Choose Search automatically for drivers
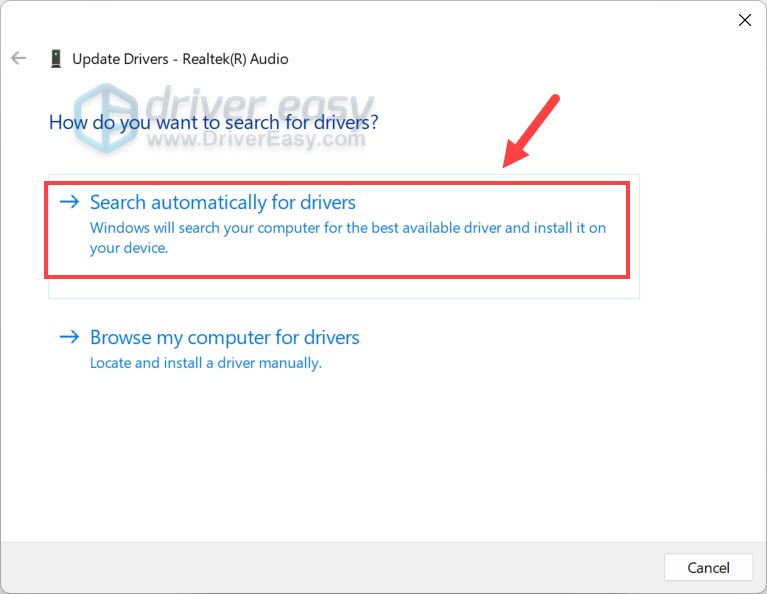Image resolution: width=767 pixels, height=594 pixels. (343, 236)
